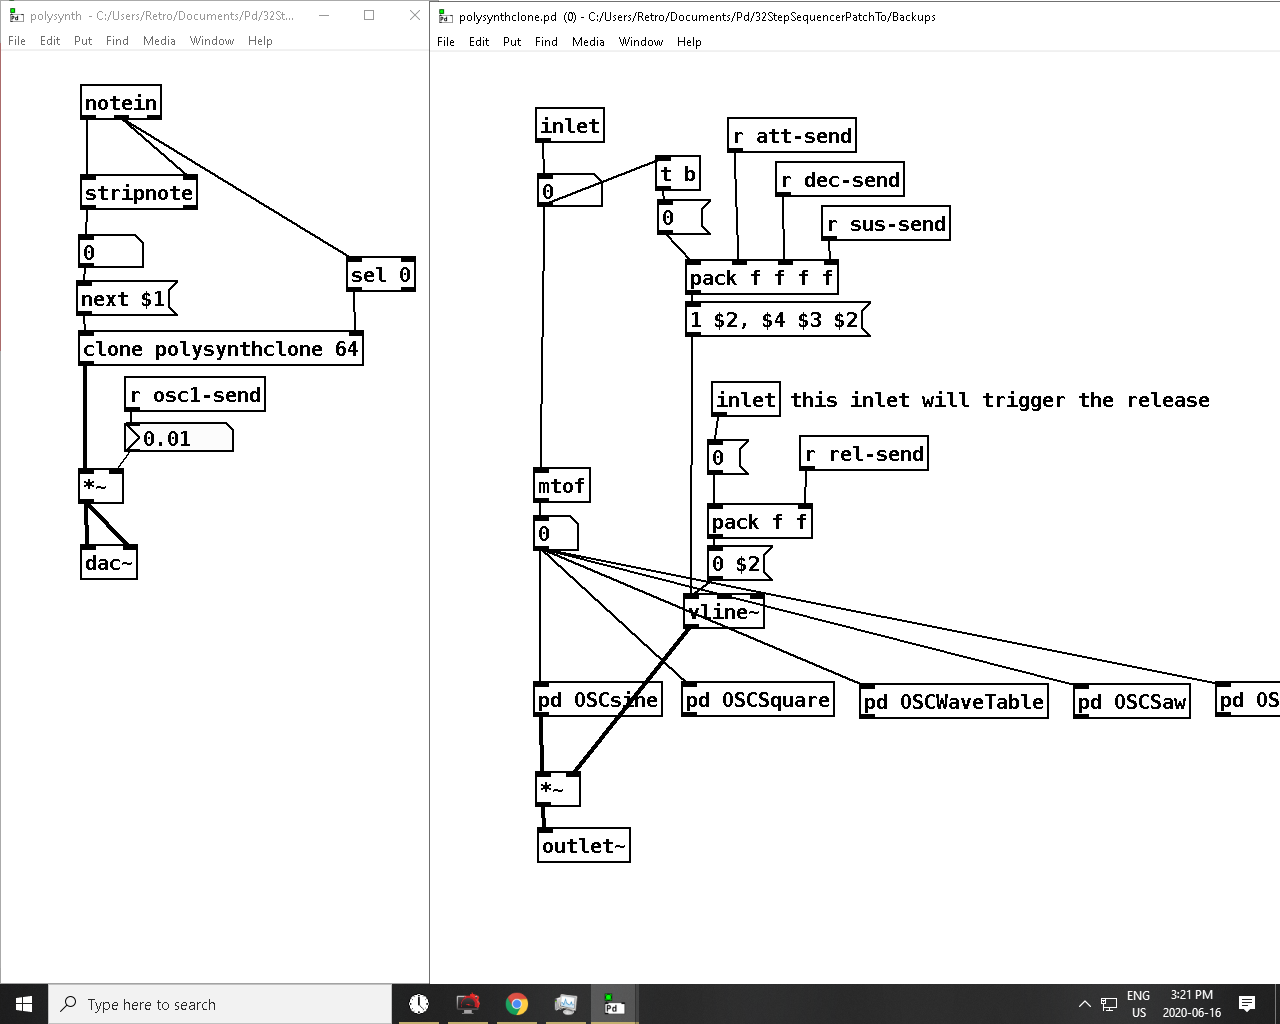Open the notification center icon
This screenshot has height=1024, width=1280.
pos(1247,1004)
